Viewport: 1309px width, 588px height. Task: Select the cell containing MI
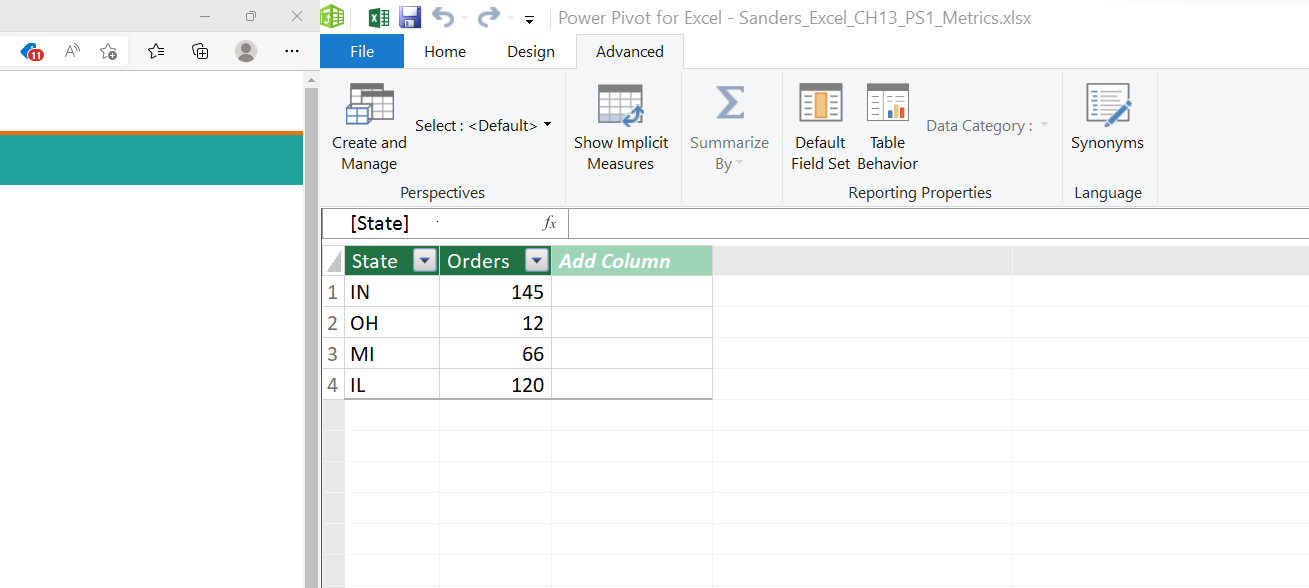pyautogui.click(x=392, y=354)
